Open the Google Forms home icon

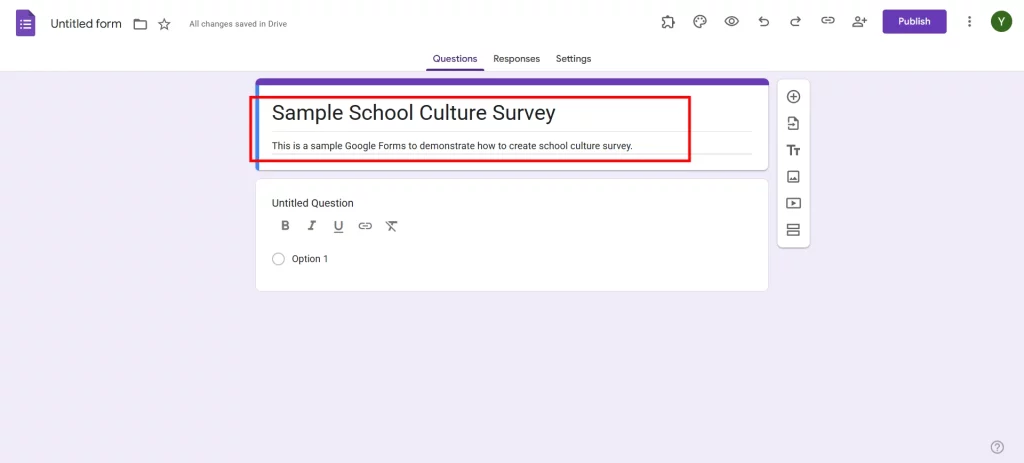tap(25, 24)
